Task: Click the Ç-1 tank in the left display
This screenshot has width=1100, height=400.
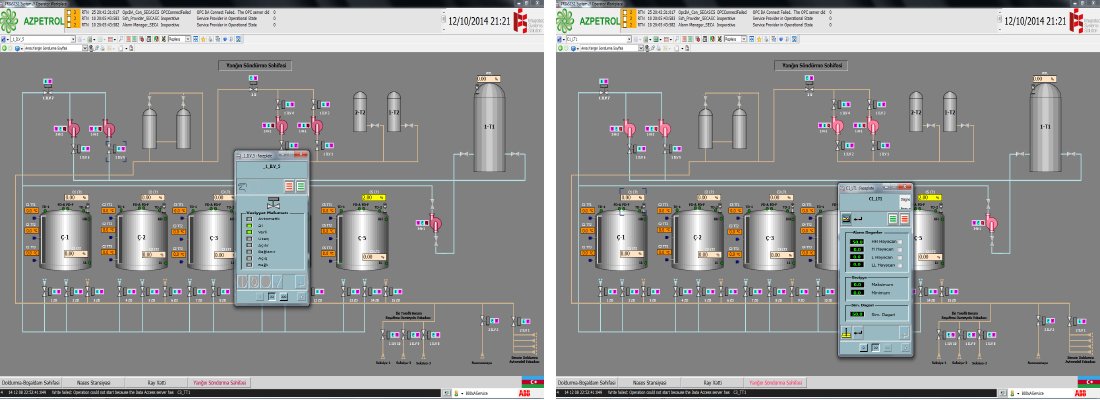Action: (60, 244)
